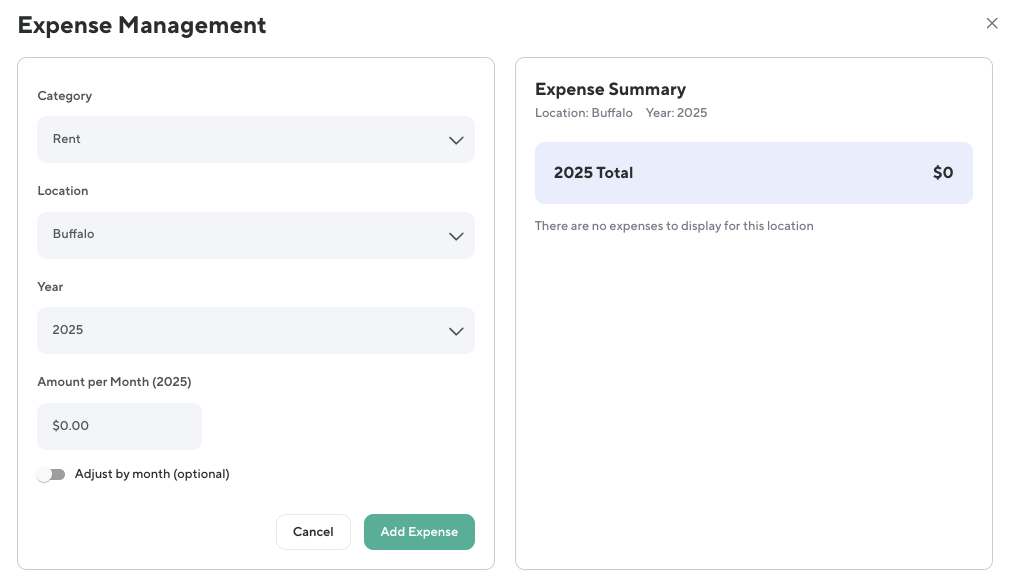Click the chevron arrow in Location field
Screen dimensions: 1011x582
coord(456,236)
